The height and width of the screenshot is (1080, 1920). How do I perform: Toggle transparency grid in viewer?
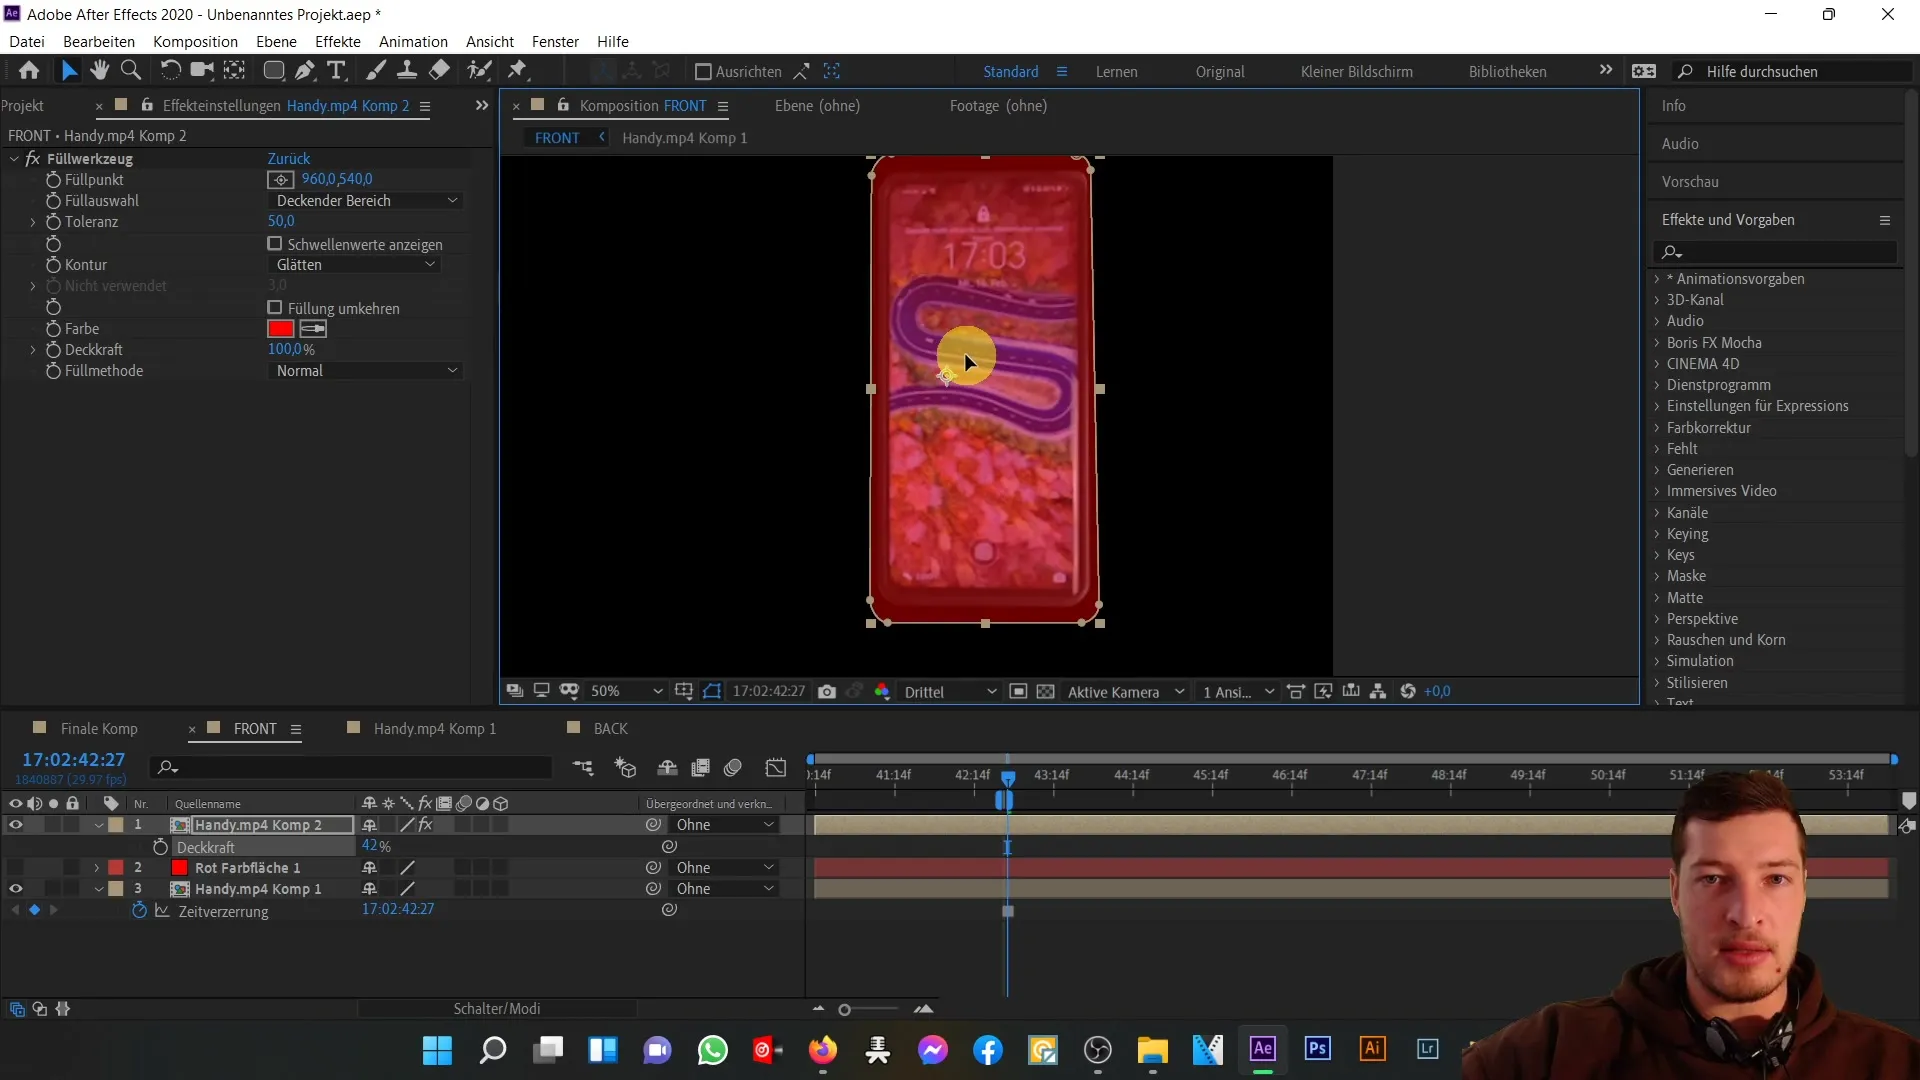coord(1045,691)
